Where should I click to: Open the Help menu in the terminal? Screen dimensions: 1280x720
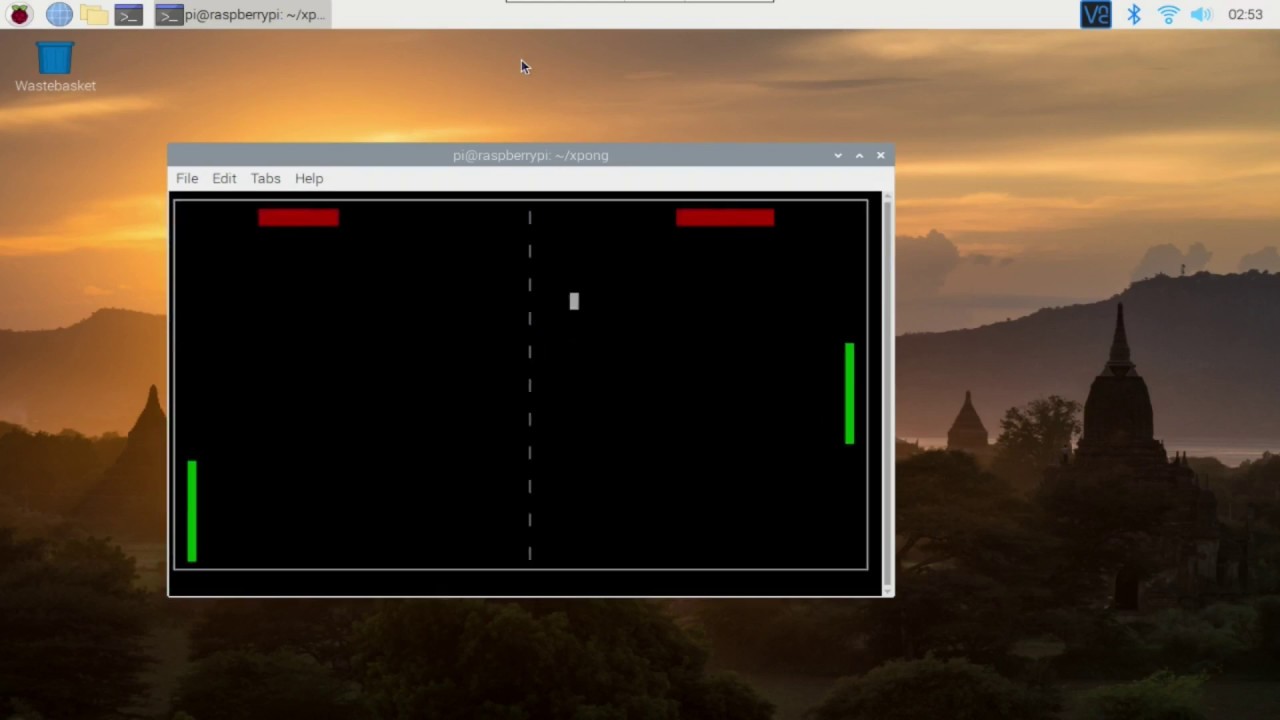tap(309, 178)
